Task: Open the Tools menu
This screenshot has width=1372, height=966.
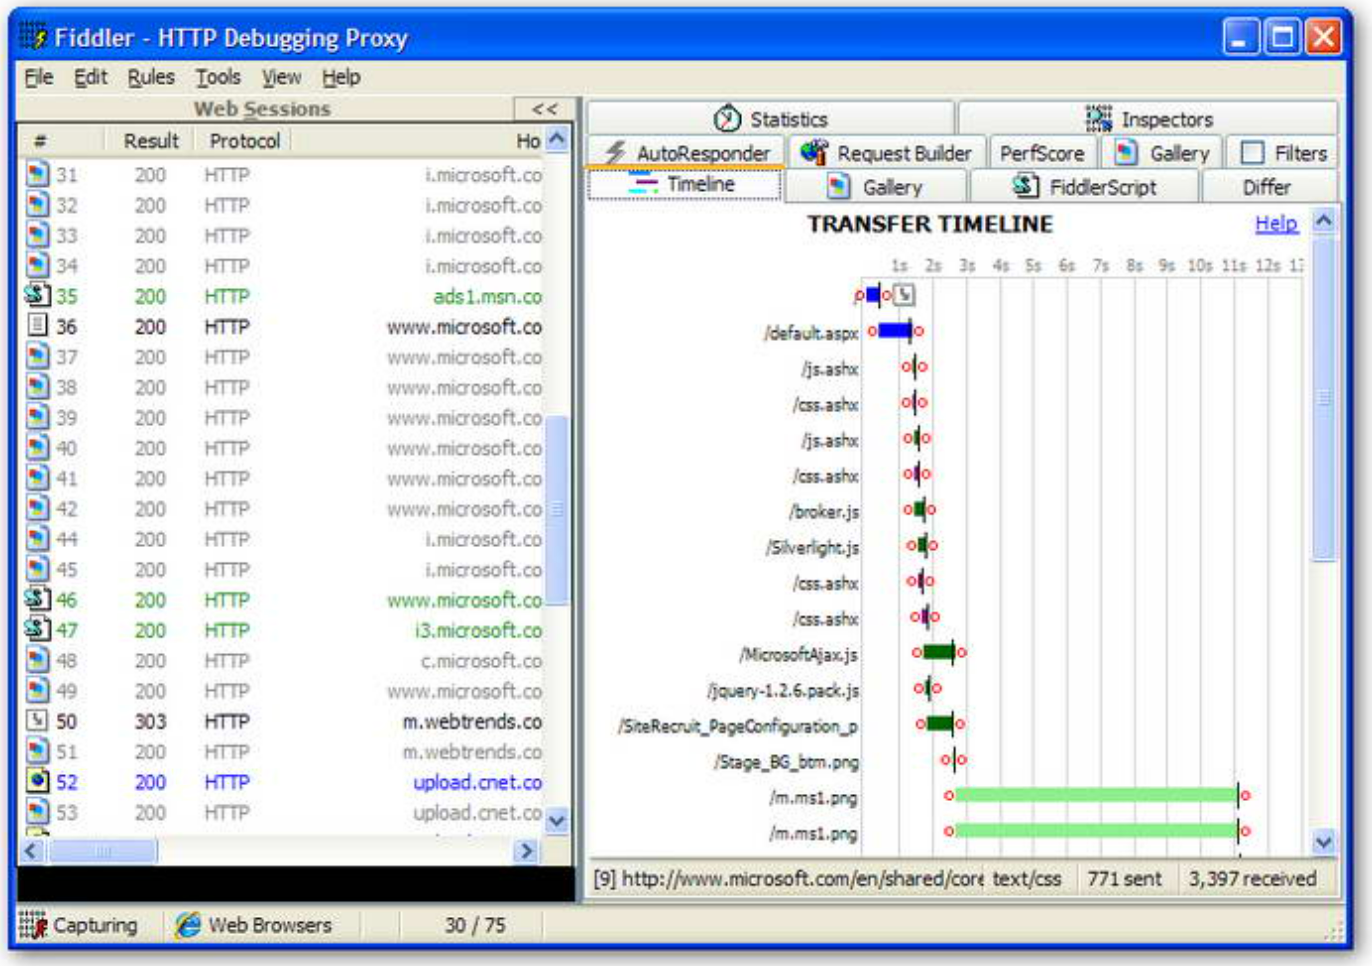Action: click(218, 77)
